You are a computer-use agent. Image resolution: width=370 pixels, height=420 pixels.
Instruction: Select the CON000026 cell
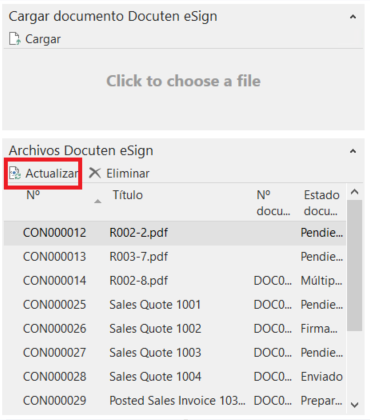(54, 329)
